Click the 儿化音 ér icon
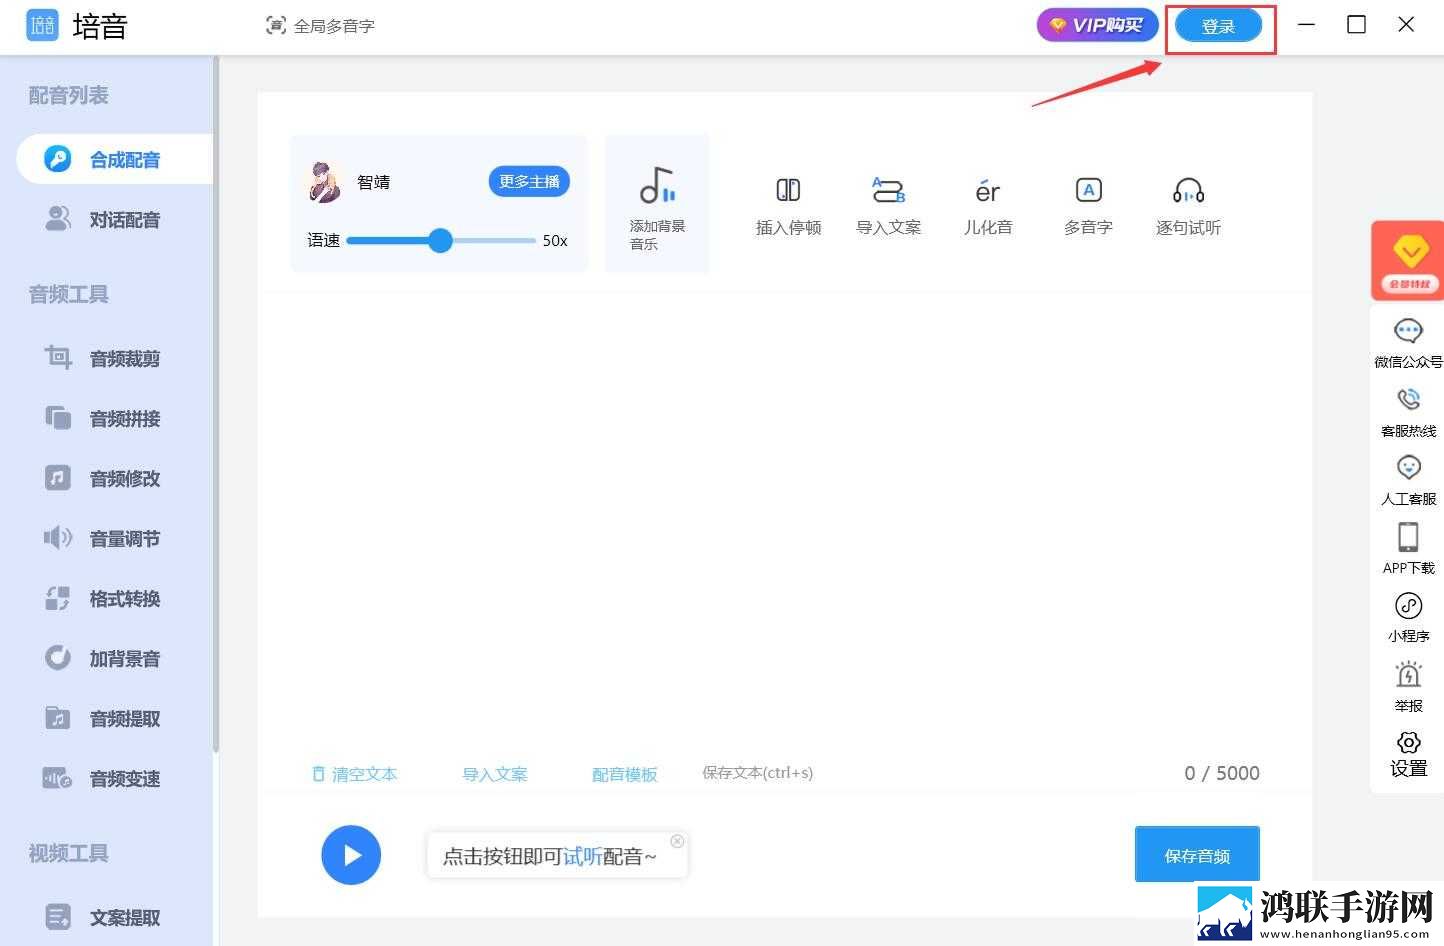 pyautogui.click(x=988, y=191)
